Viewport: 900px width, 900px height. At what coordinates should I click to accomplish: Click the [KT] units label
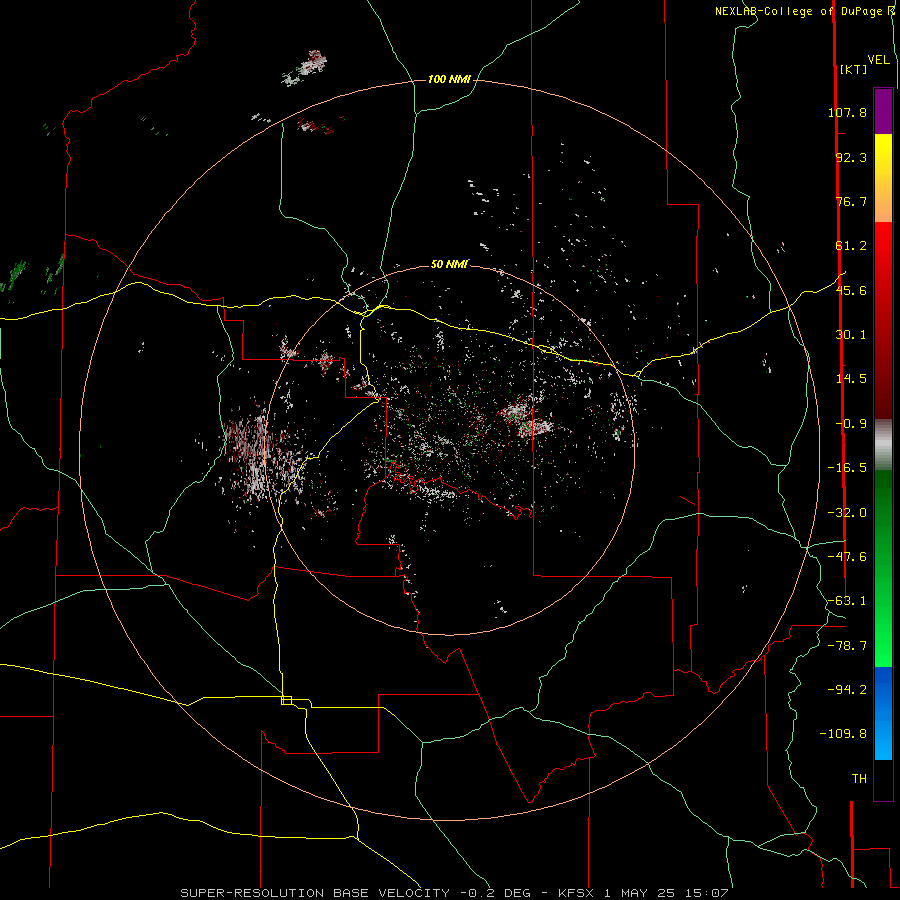[x=853, y=69]
